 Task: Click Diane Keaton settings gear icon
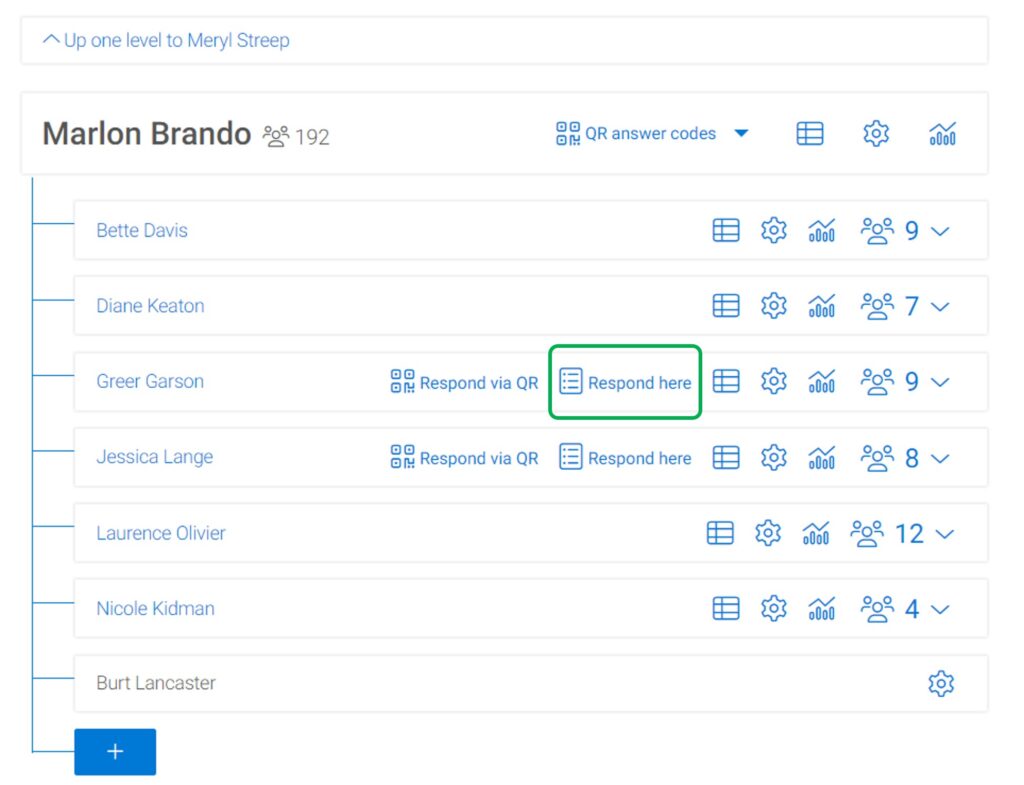pyautogui.click(x=774, y=306)
